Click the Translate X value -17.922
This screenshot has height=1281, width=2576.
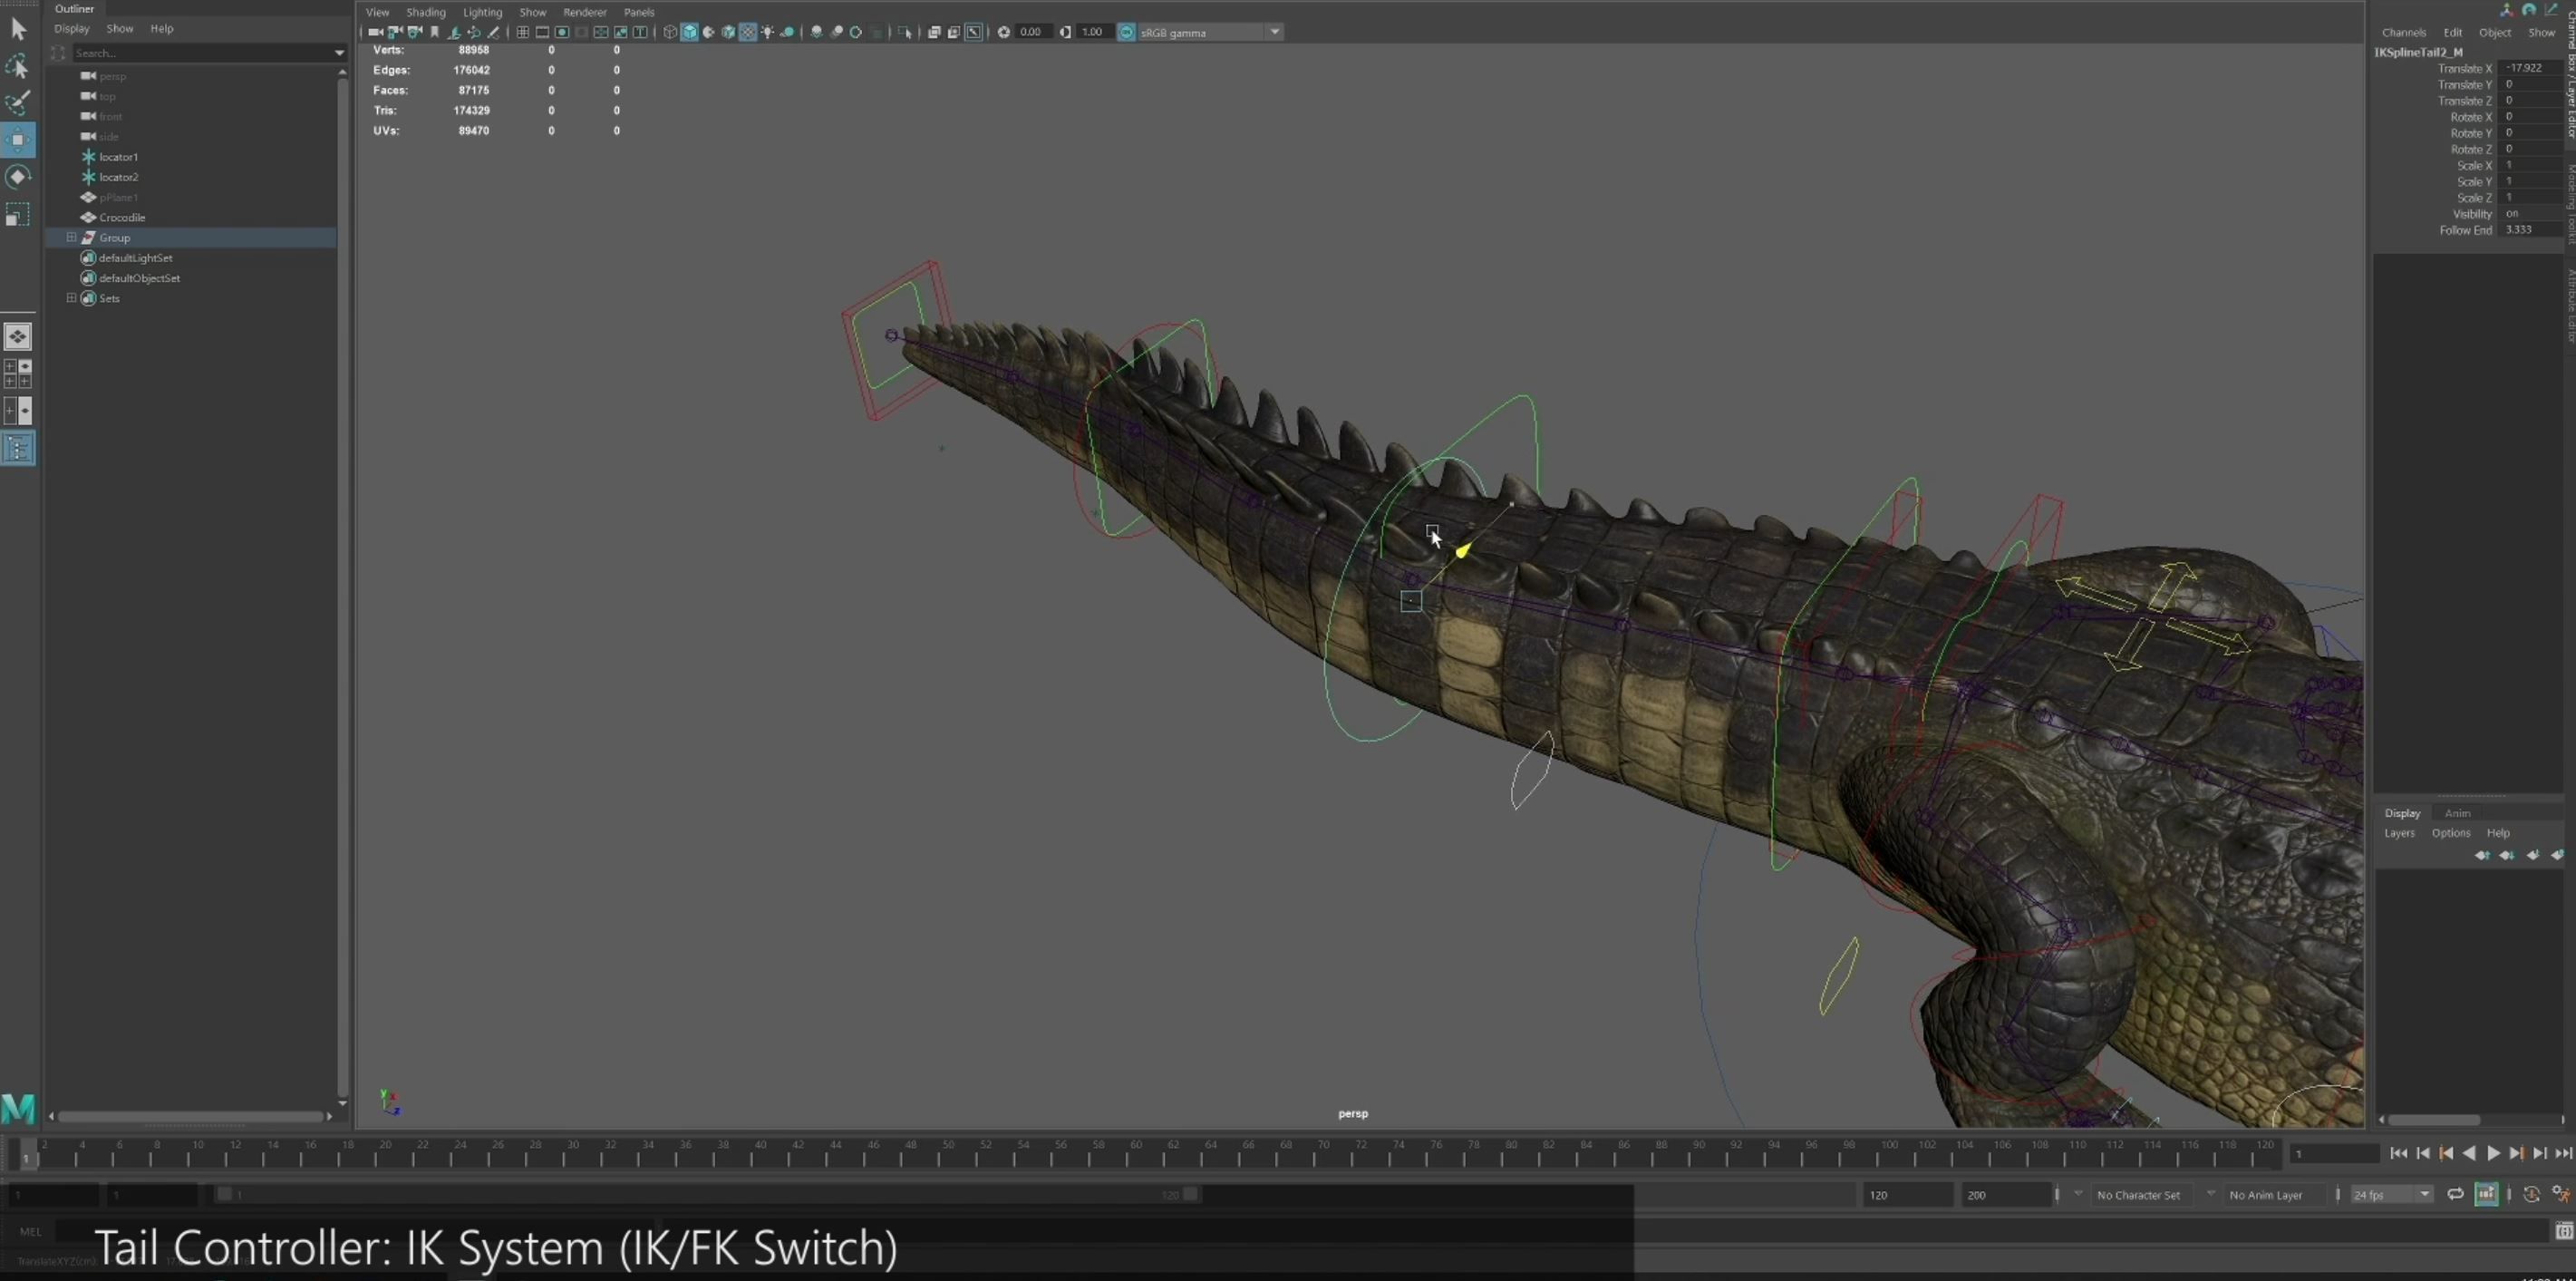(x=2531, y=68)
